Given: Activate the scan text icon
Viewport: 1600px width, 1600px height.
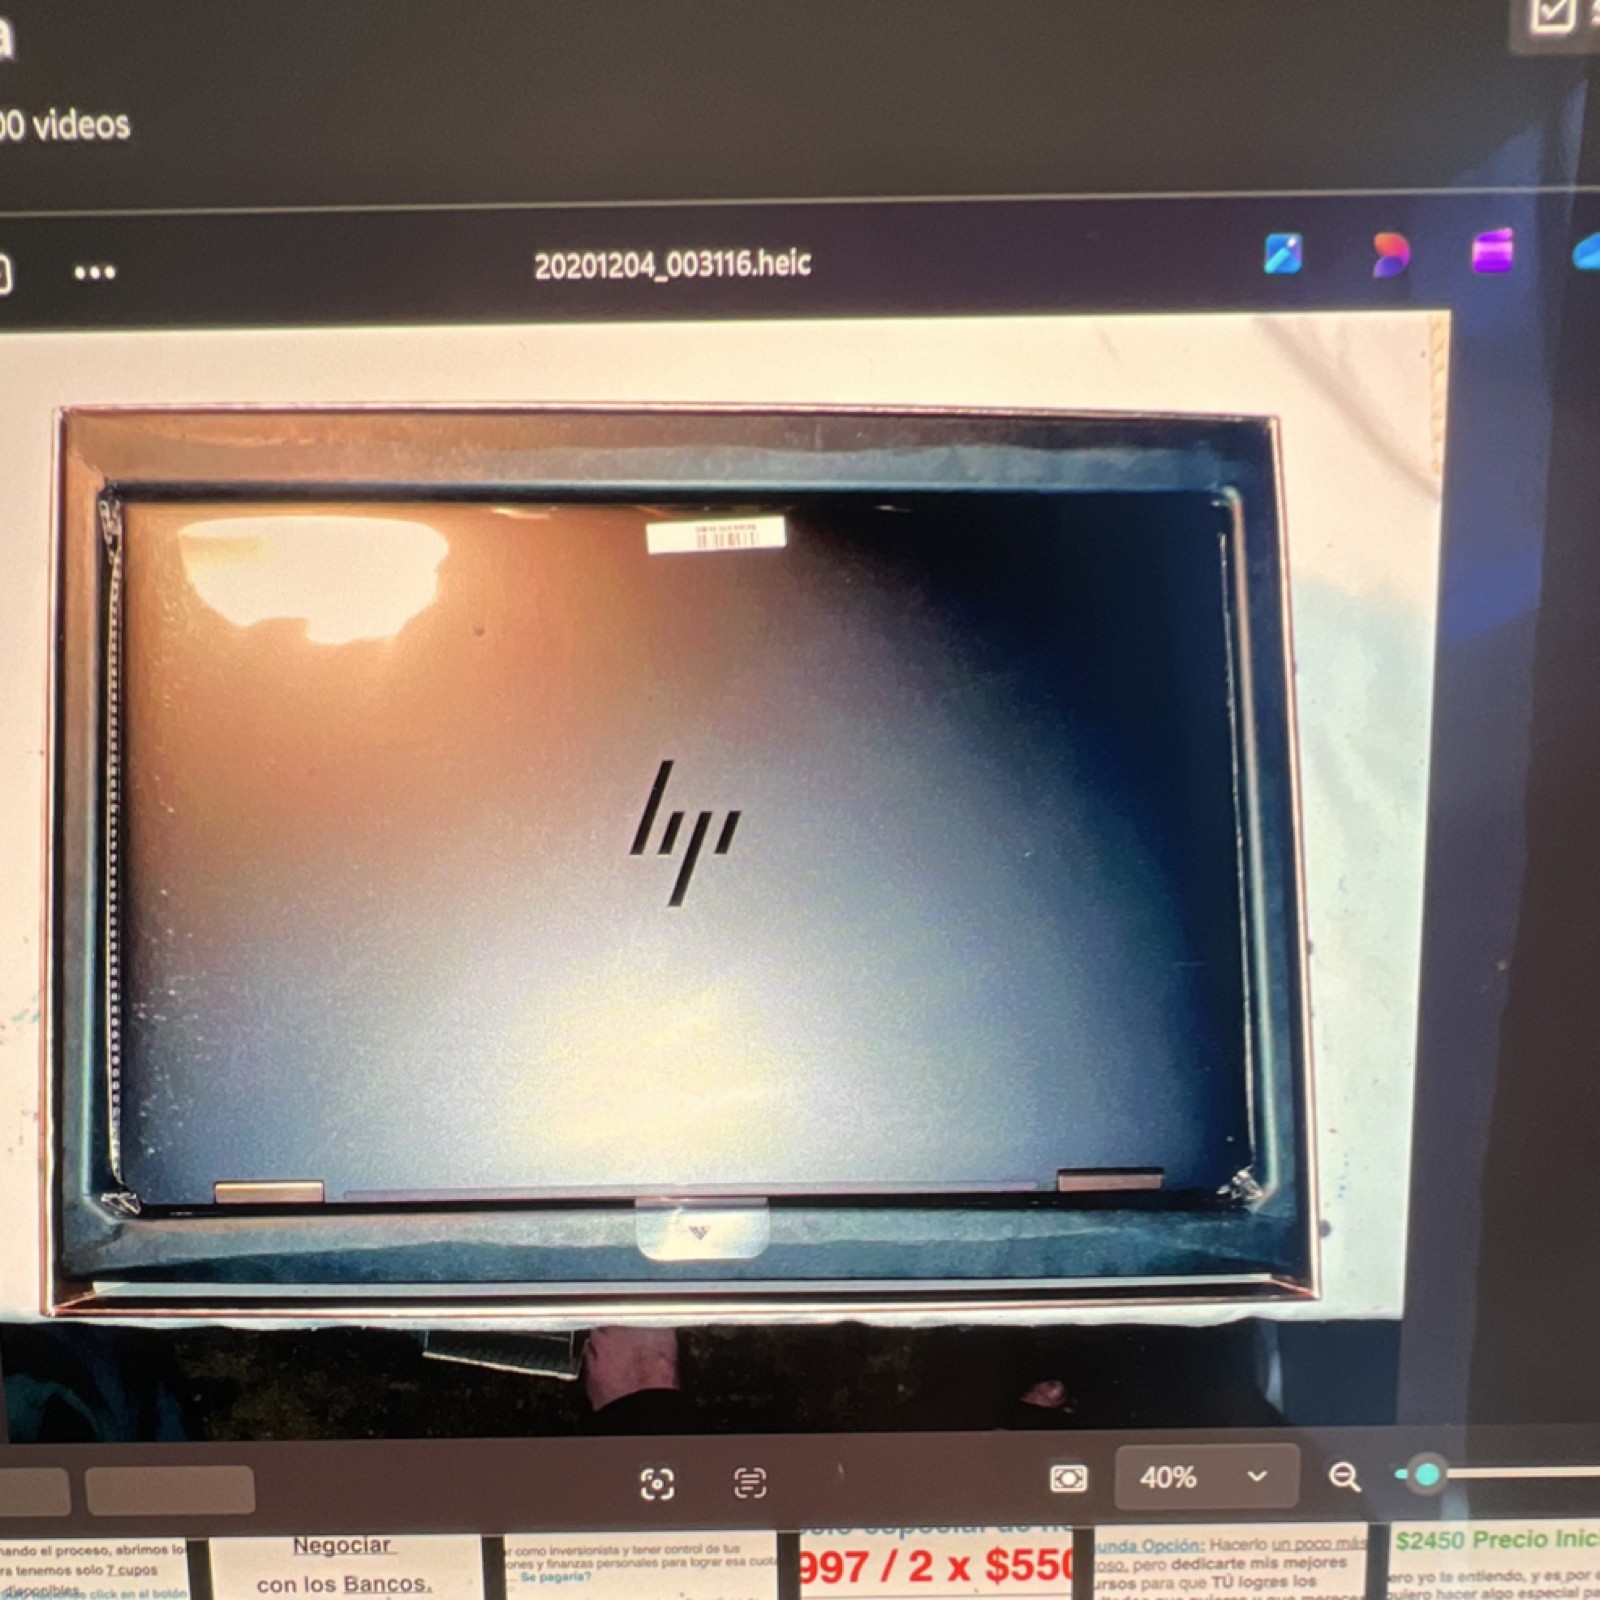Looking at the screenshot, I should point(750,1482).
